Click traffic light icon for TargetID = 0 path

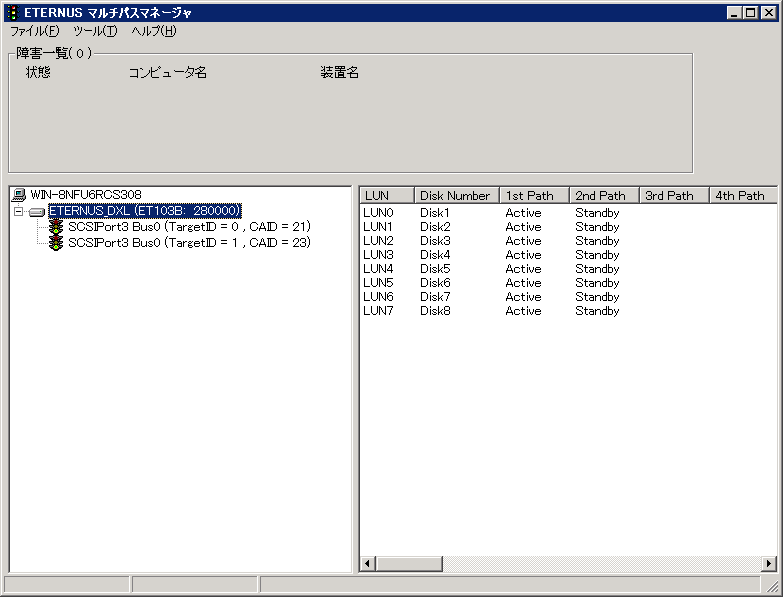(x=56, y=227)
